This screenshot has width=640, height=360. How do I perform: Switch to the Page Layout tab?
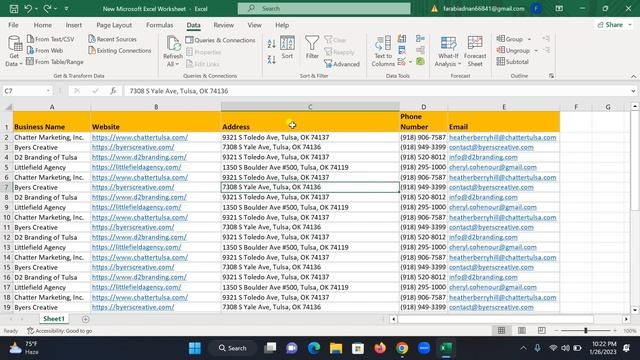tap(114, 25)
